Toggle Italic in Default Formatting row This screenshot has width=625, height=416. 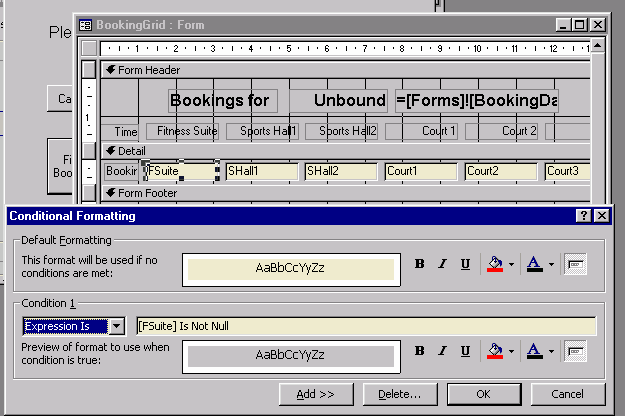click(x=443, y=264)
